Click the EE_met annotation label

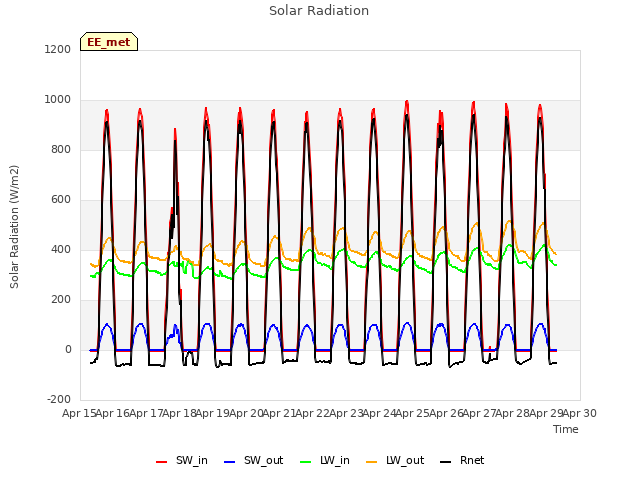tap(109, 42)
